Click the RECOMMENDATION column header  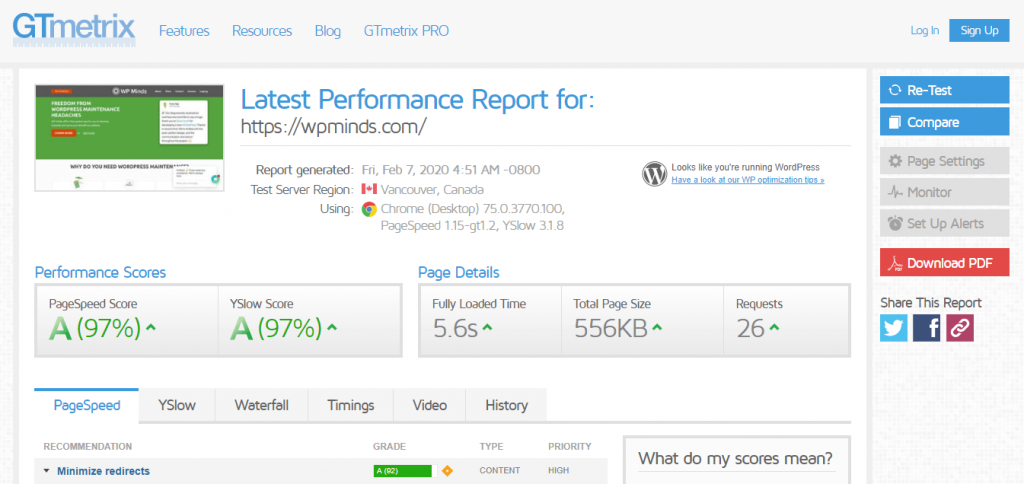88,447
